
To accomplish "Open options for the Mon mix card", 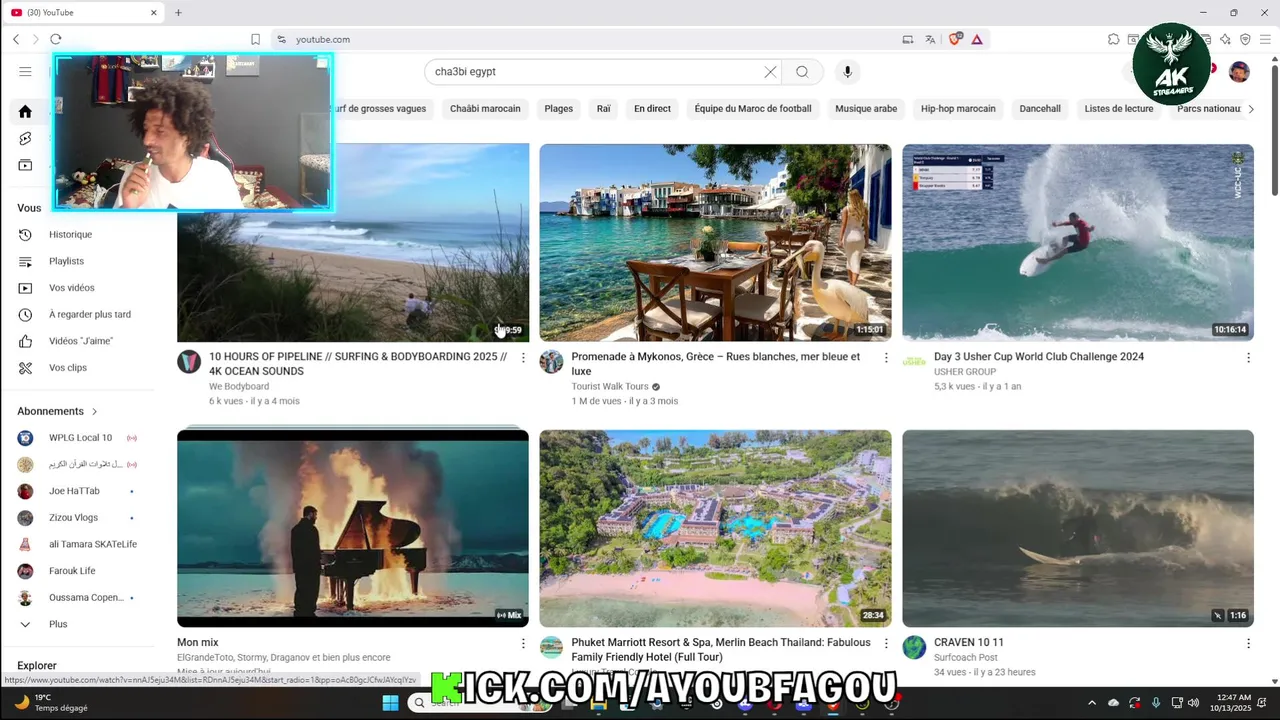I will pyautogui.click(x=523, y=644).
